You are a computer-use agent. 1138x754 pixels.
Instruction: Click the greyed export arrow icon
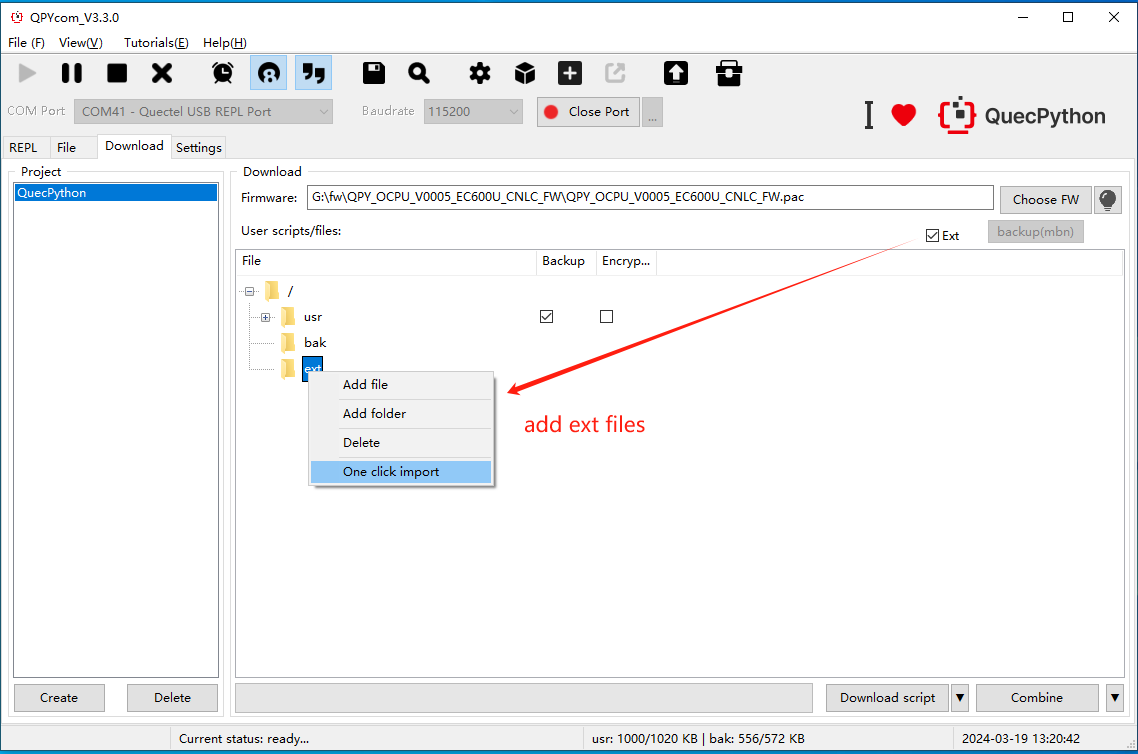(615, 73)
